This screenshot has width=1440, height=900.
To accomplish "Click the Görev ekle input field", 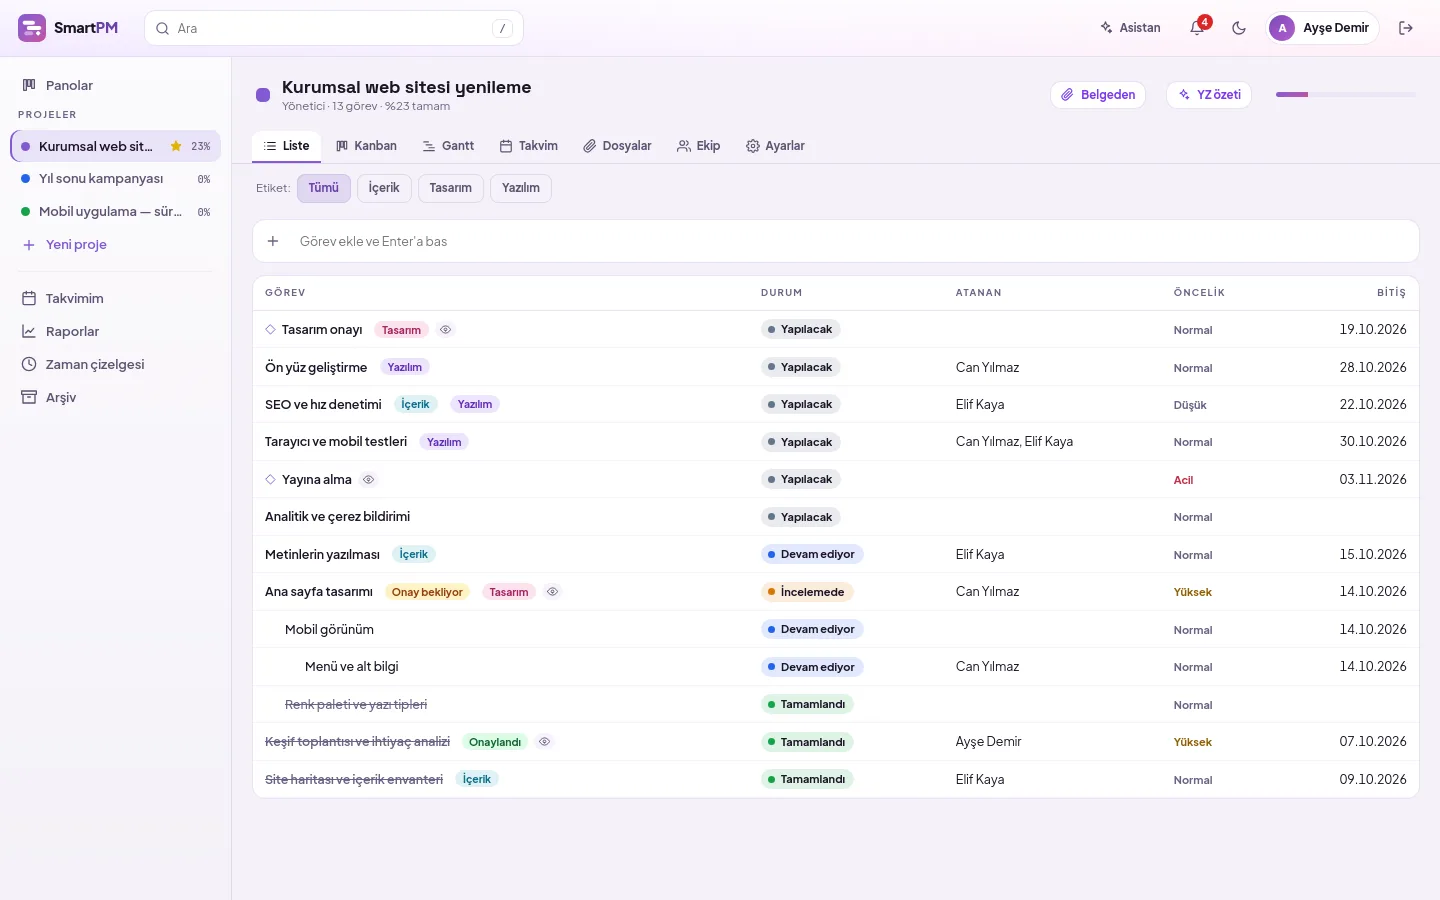I will pos(852,241).
